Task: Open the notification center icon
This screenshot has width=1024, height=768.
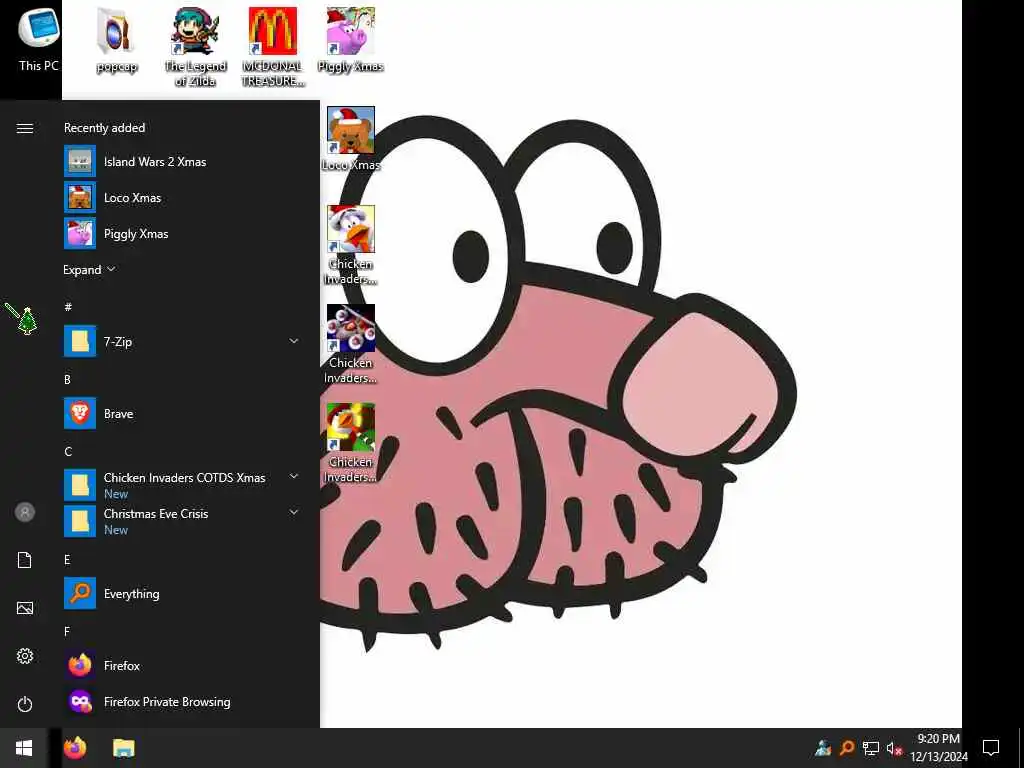Action: click(x=991, y=748)
